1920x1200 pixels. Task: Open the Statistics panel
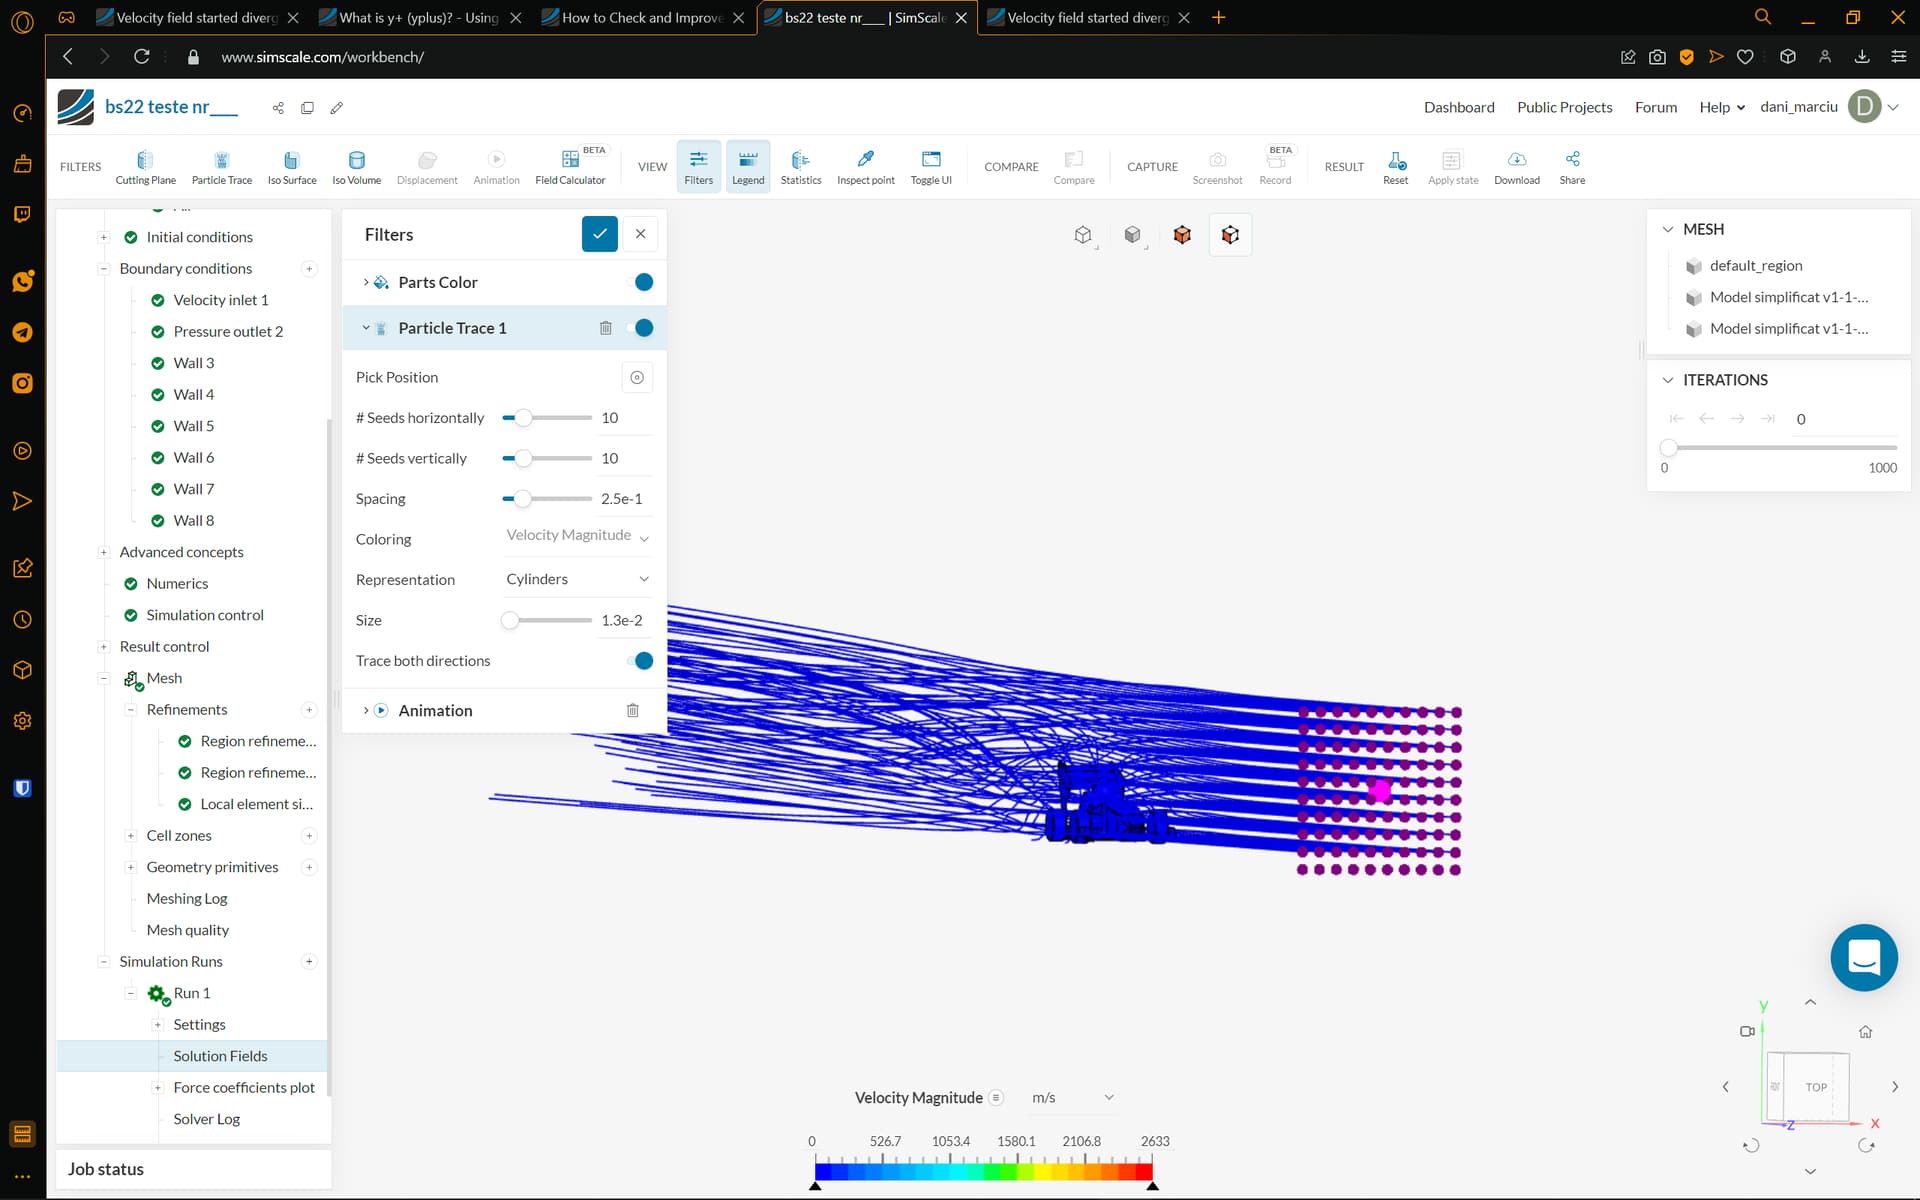800,165
